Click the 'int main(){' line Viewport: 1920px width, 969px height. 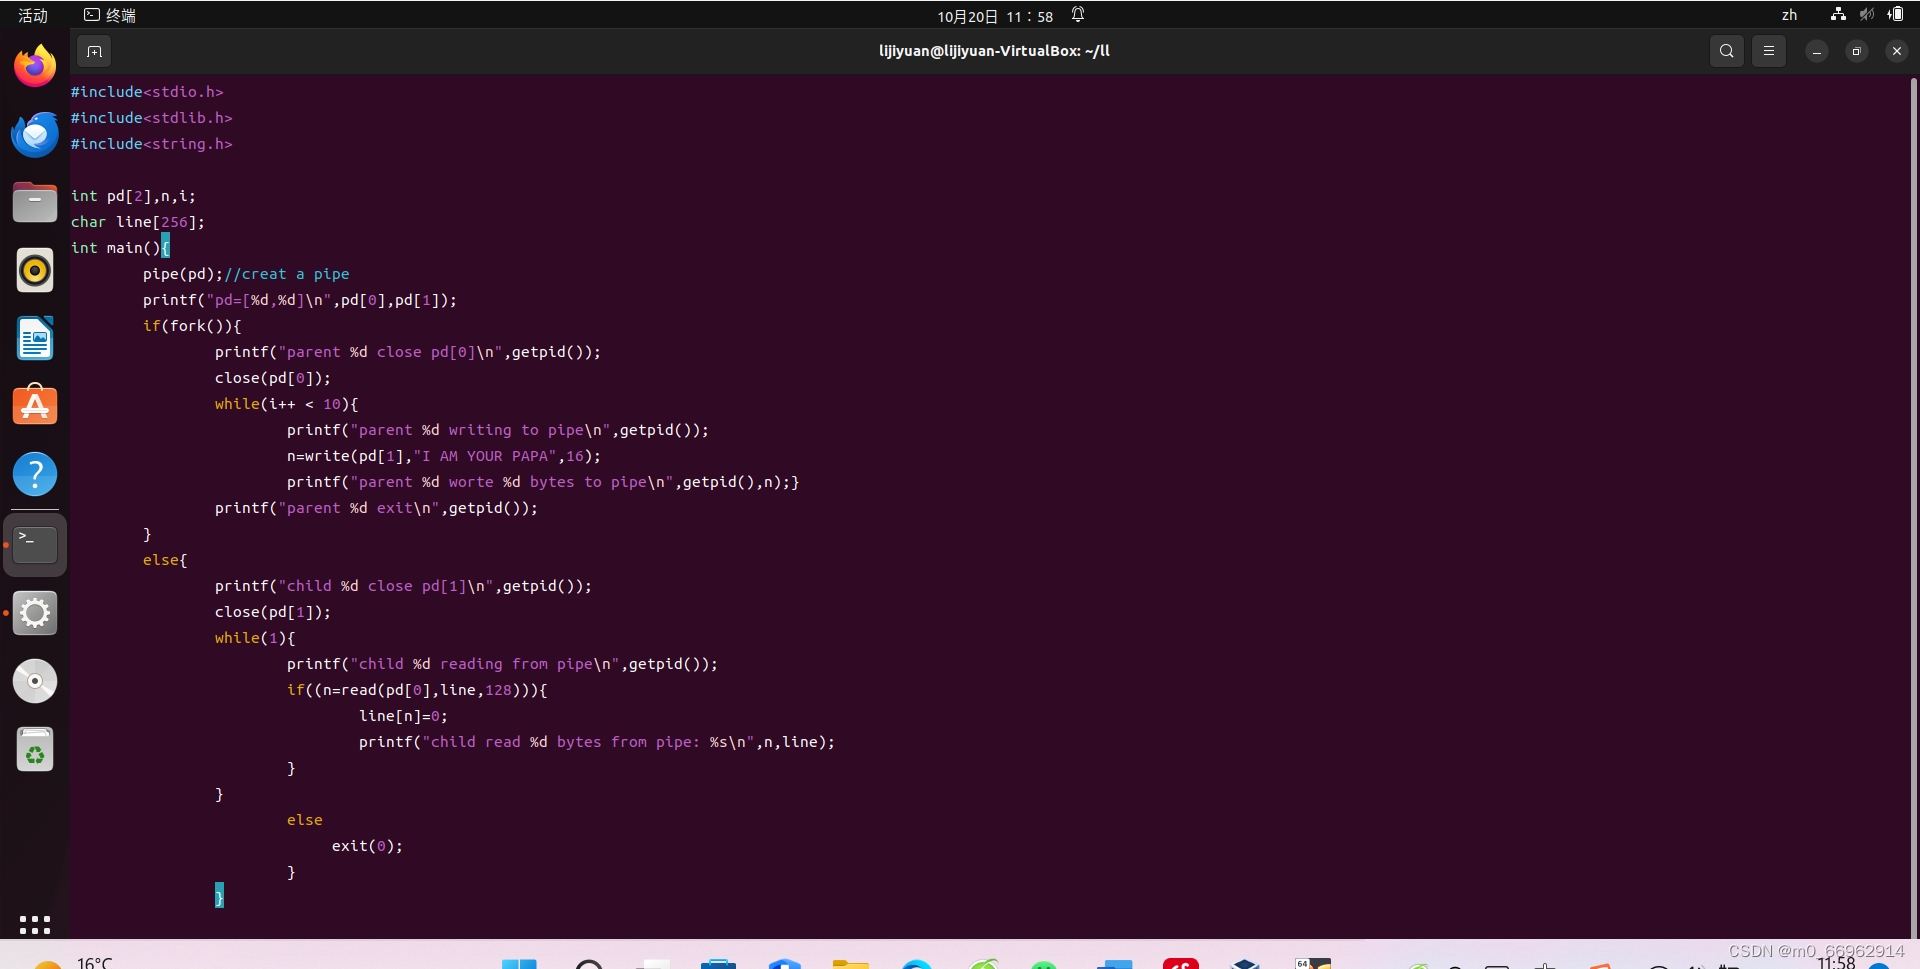[x=120, y=248]
